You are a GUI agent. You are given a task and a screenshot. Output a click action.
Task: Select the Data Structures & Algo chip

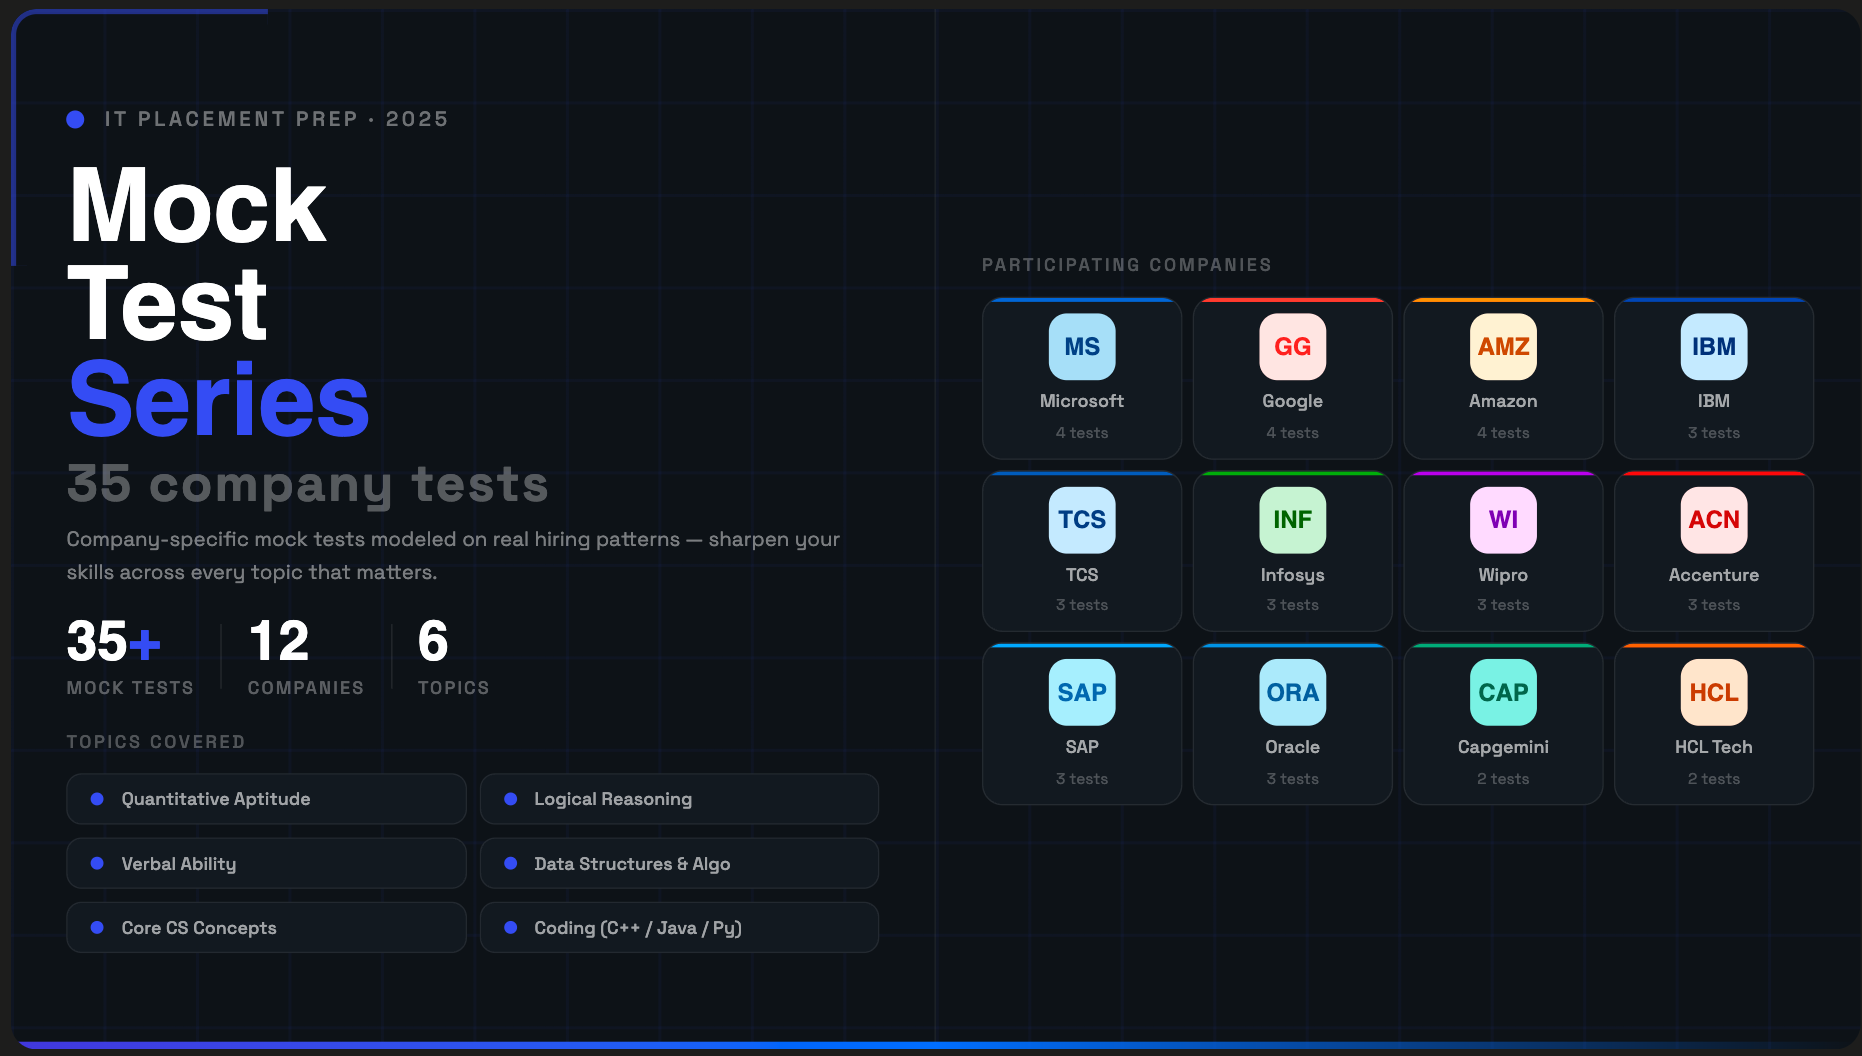point(679,863)
